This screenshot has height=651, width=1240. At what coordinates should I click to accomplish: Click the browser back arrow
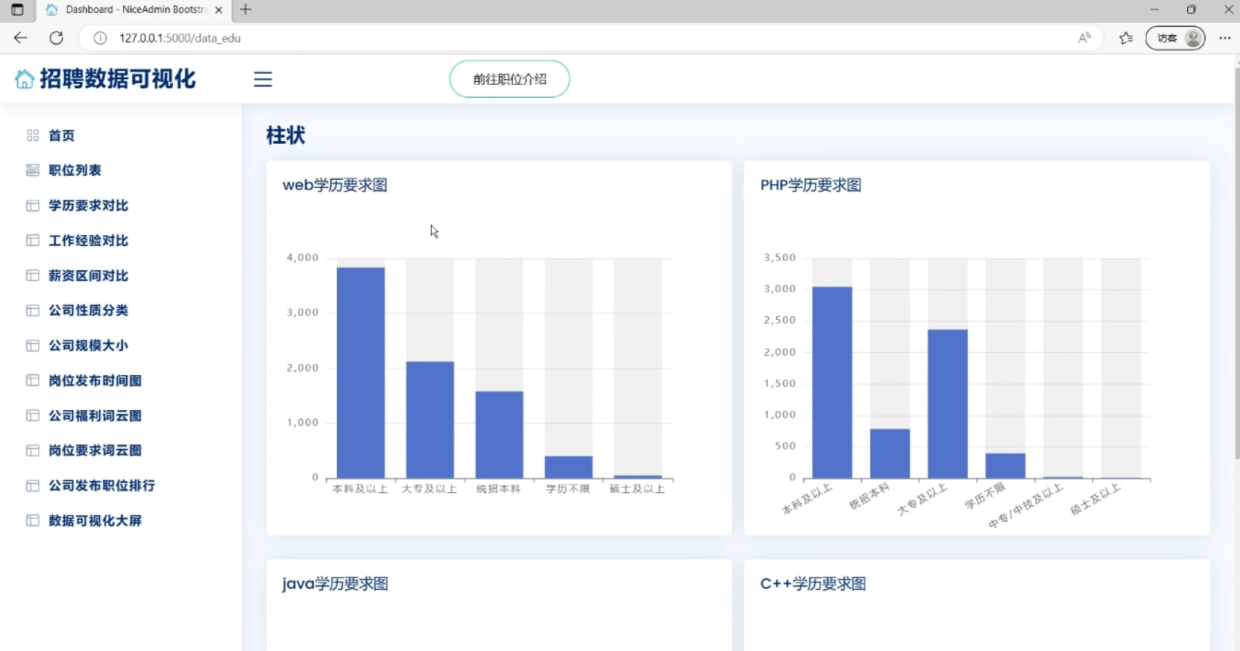pos(20,37)
